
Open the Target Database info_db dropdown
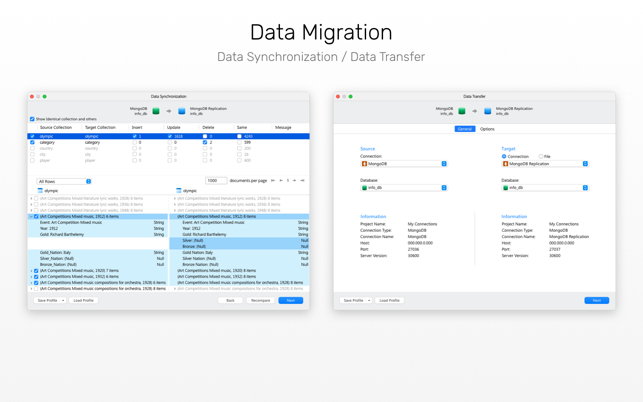tap(545, 188)
